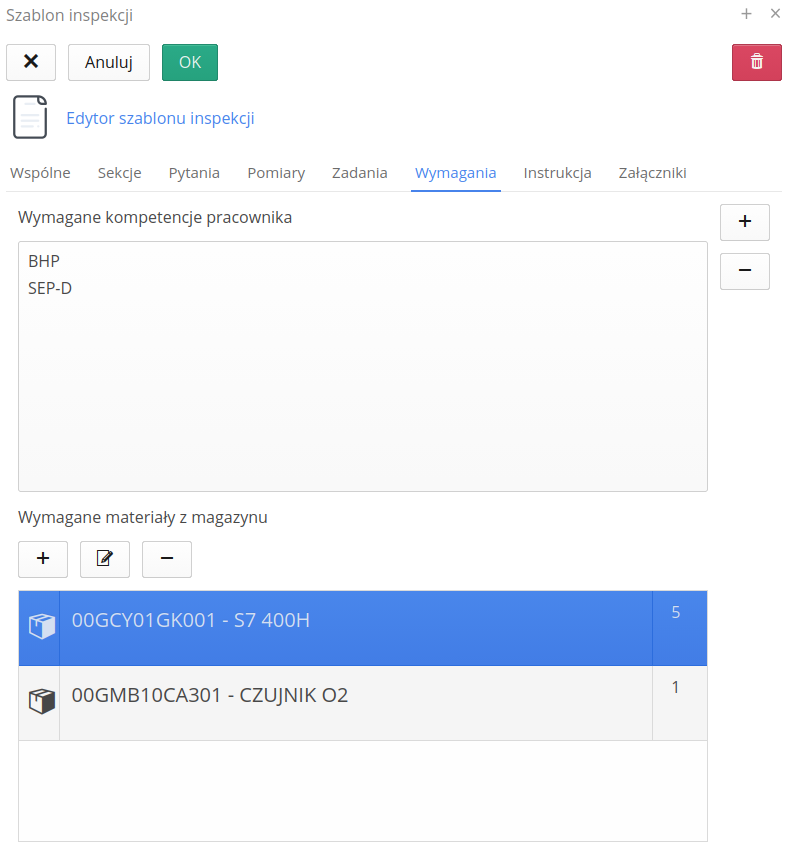Go to the Zadania tab
This screenshot has width=791, height=865.
click(360, 173)
